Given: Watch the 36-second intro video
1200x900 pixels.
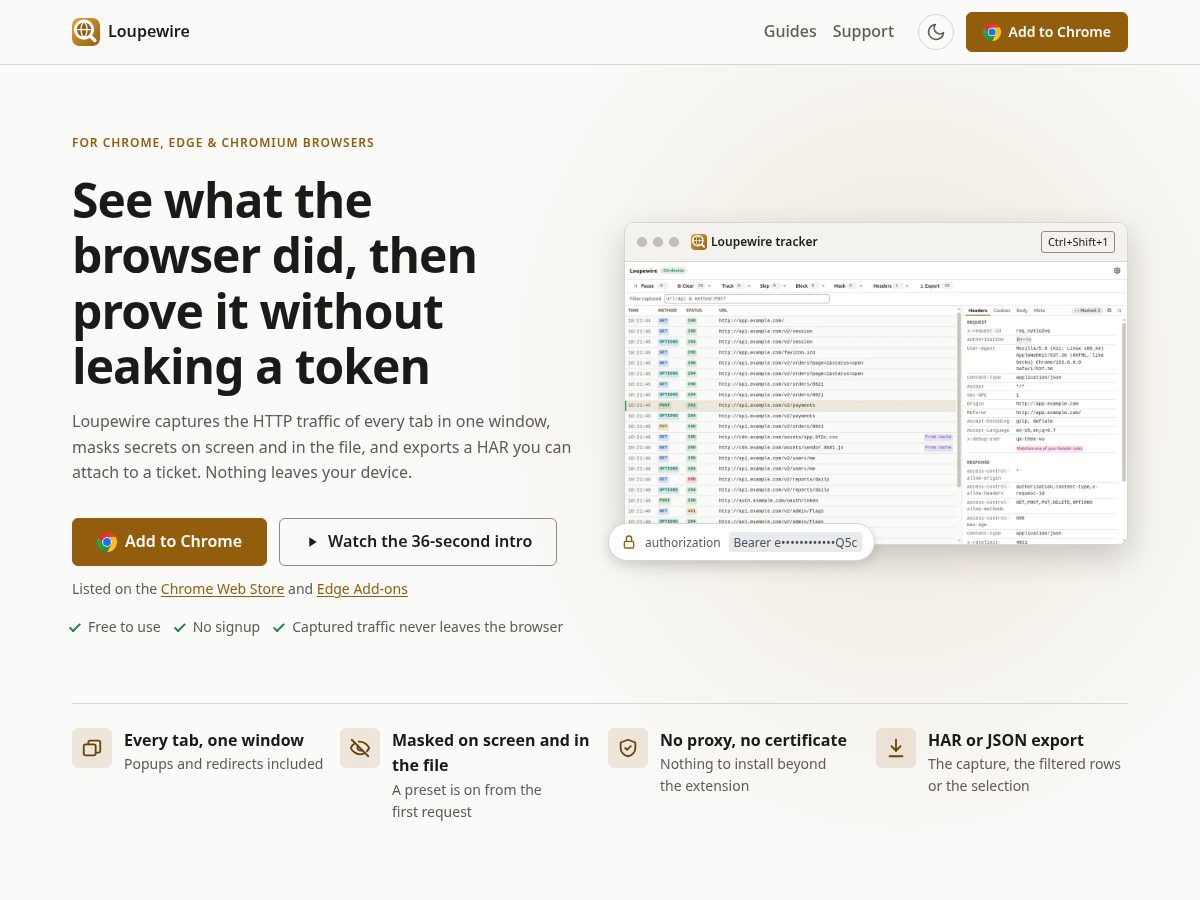Looking at the screenshot, I should pyautogui.click(x=418, y=542).
